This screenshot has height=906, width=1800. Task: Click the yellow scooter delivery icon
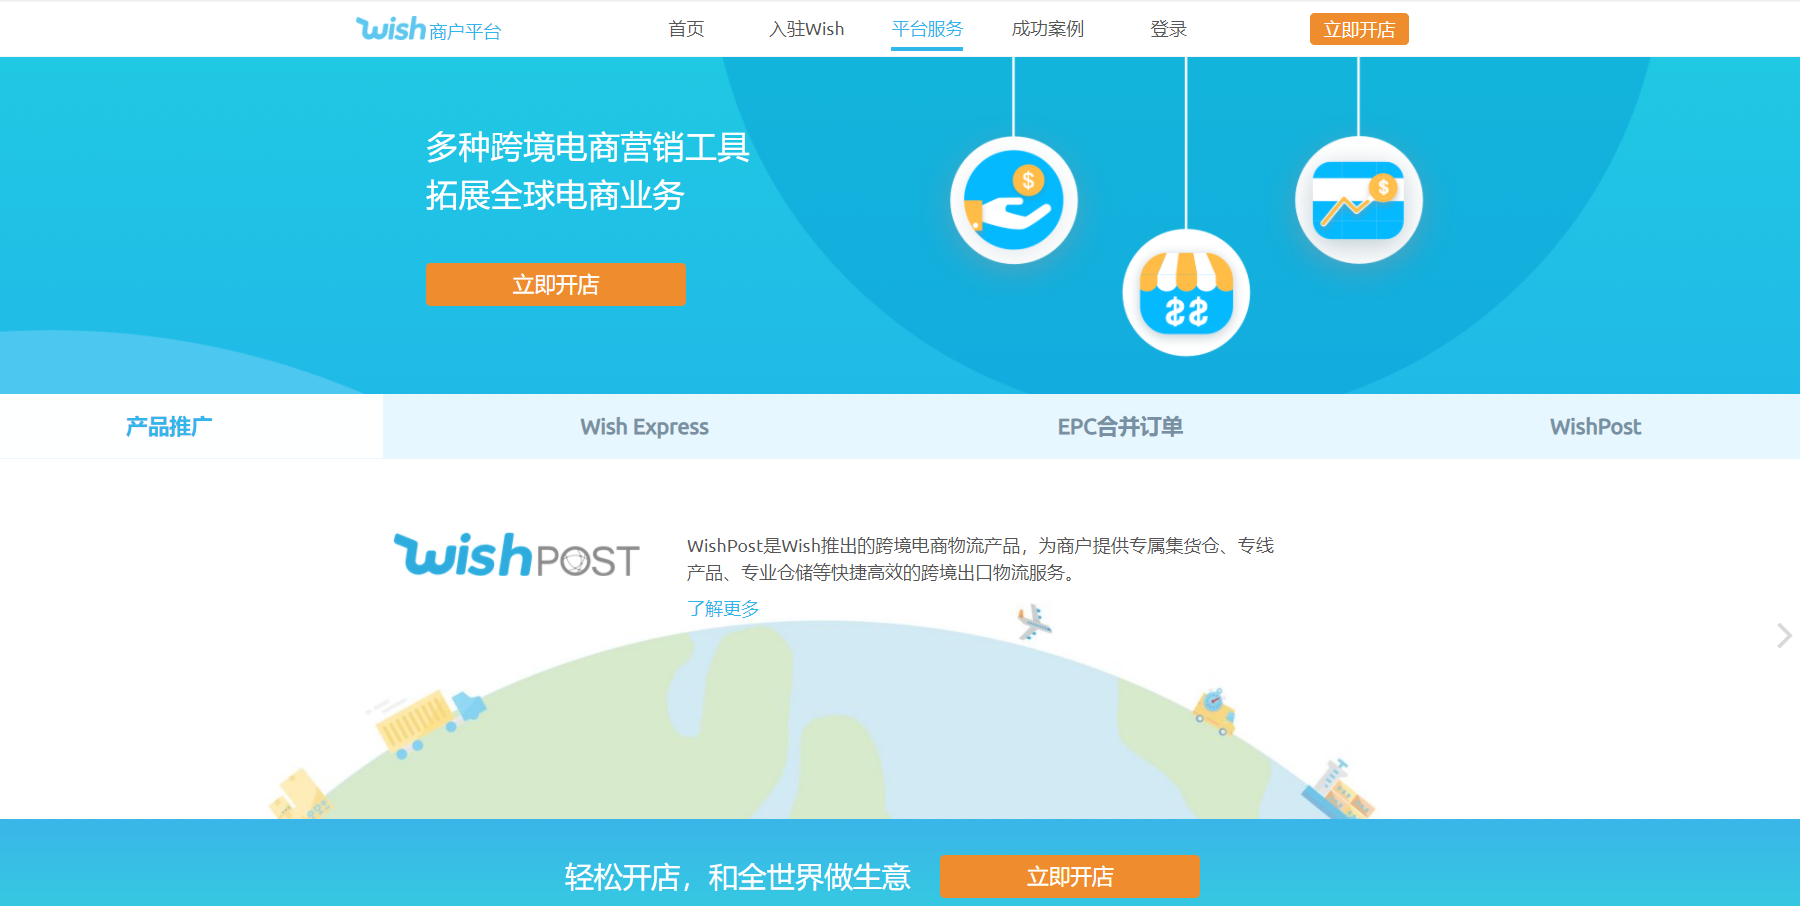(x=1215, y=711)
